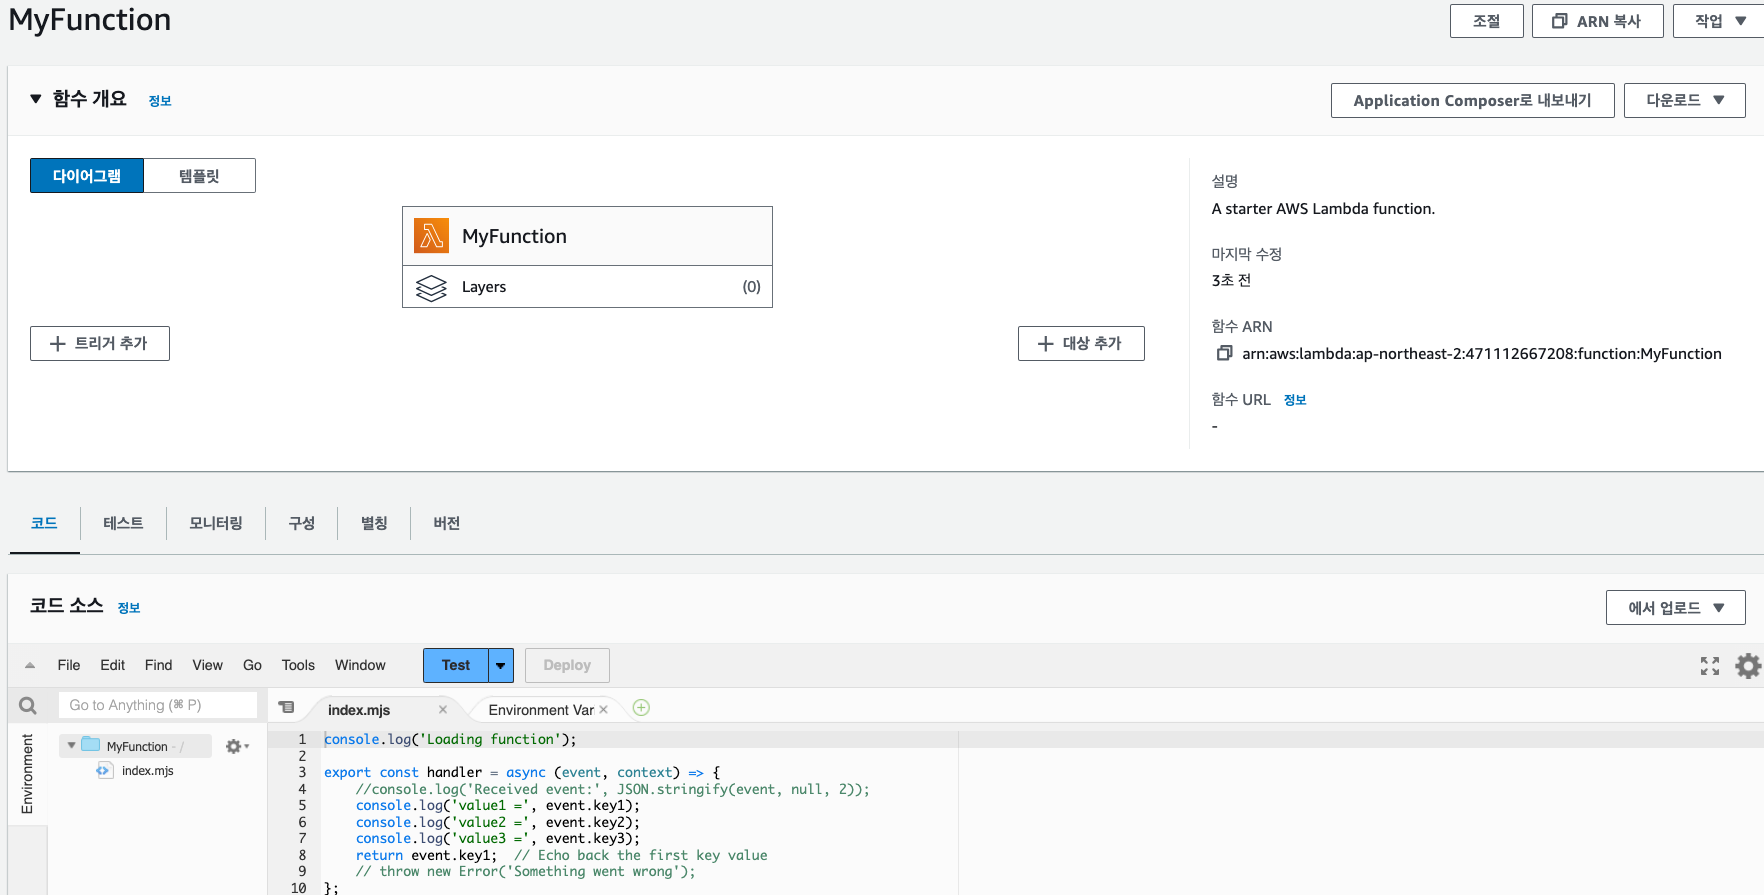Open the 별칭 tab
The image size is (1764, 895).
pos(374,523)
